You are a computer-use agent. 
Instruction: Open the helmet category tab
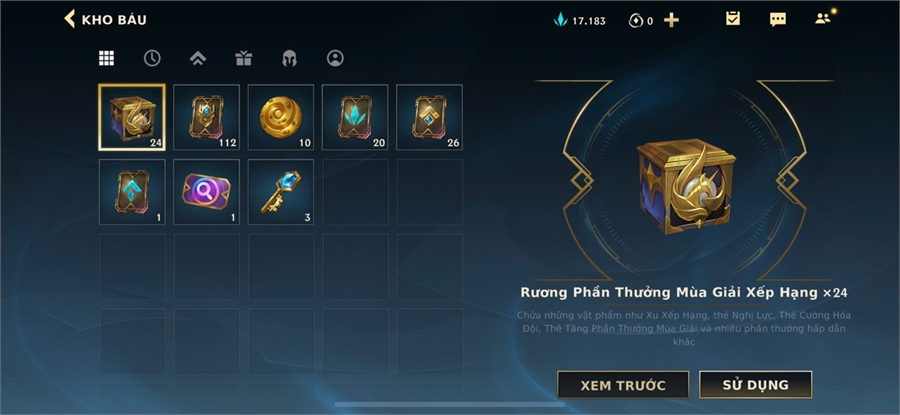[289, 58]
